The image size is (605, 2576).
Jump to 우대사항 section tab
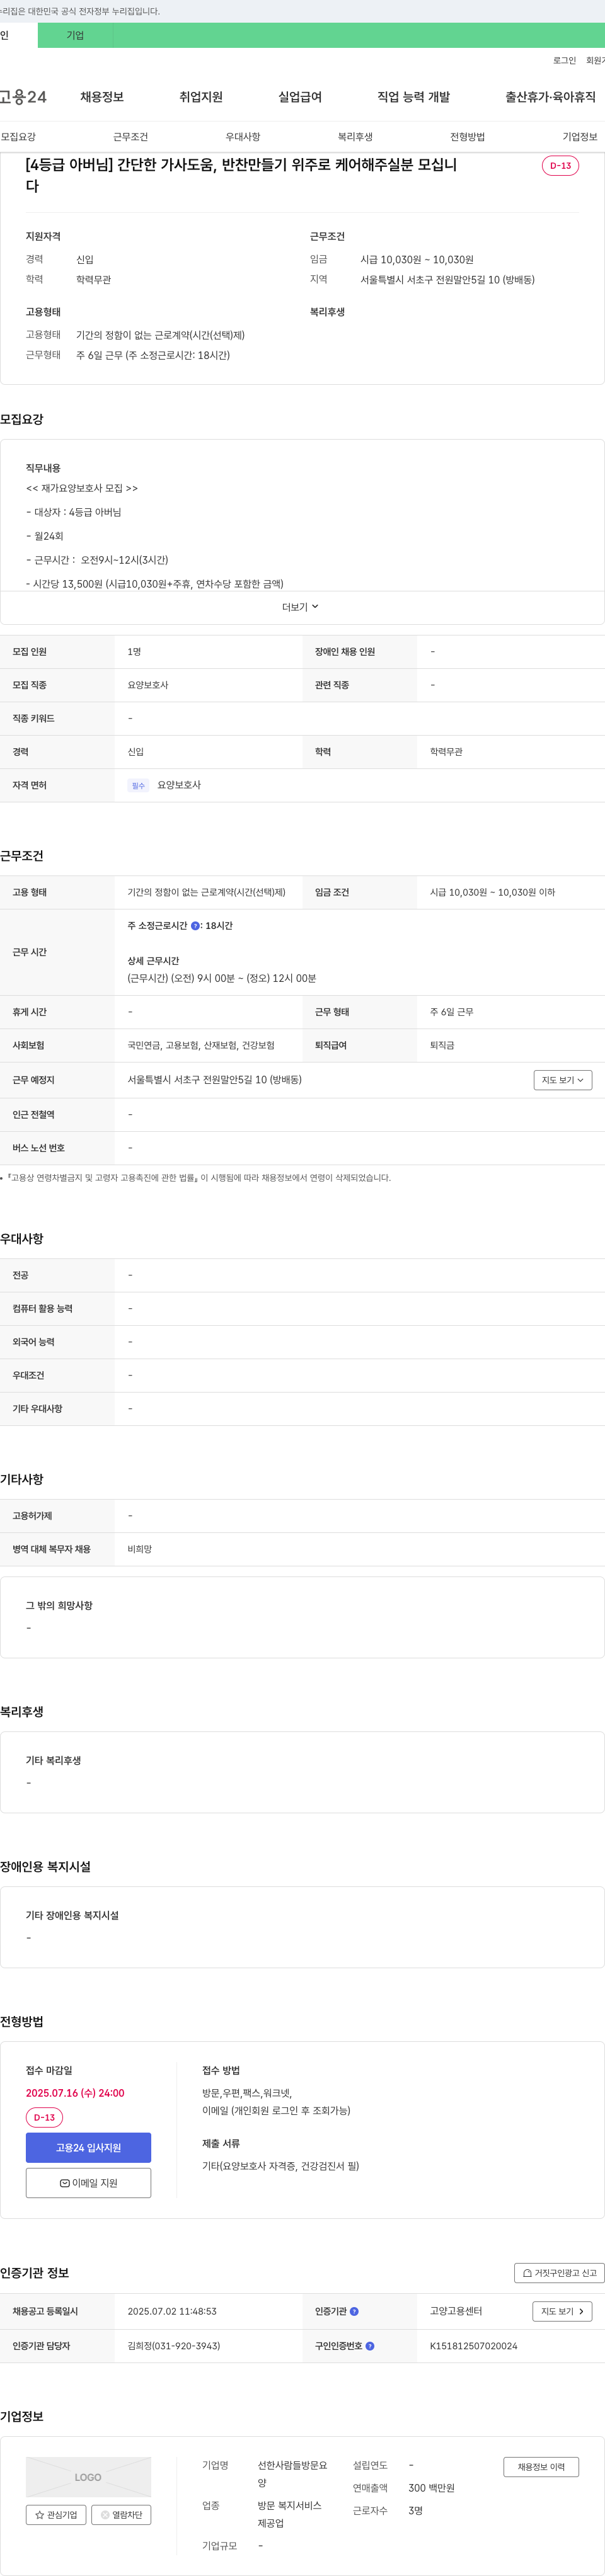point(243,137)
